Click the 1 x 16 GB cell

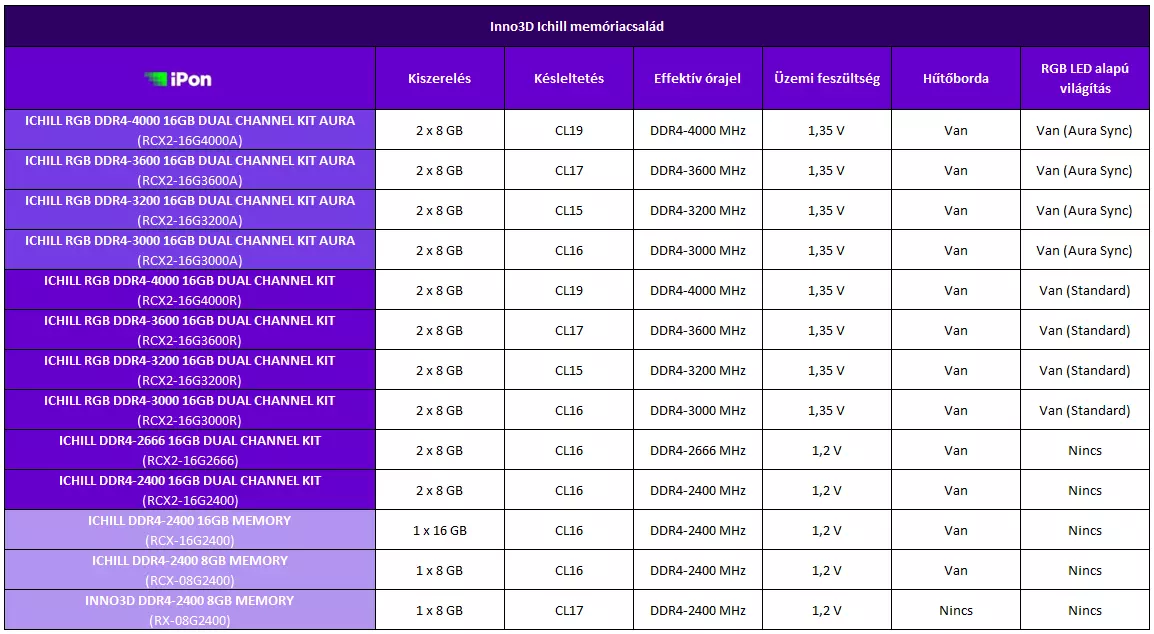[x=439, y=530]
